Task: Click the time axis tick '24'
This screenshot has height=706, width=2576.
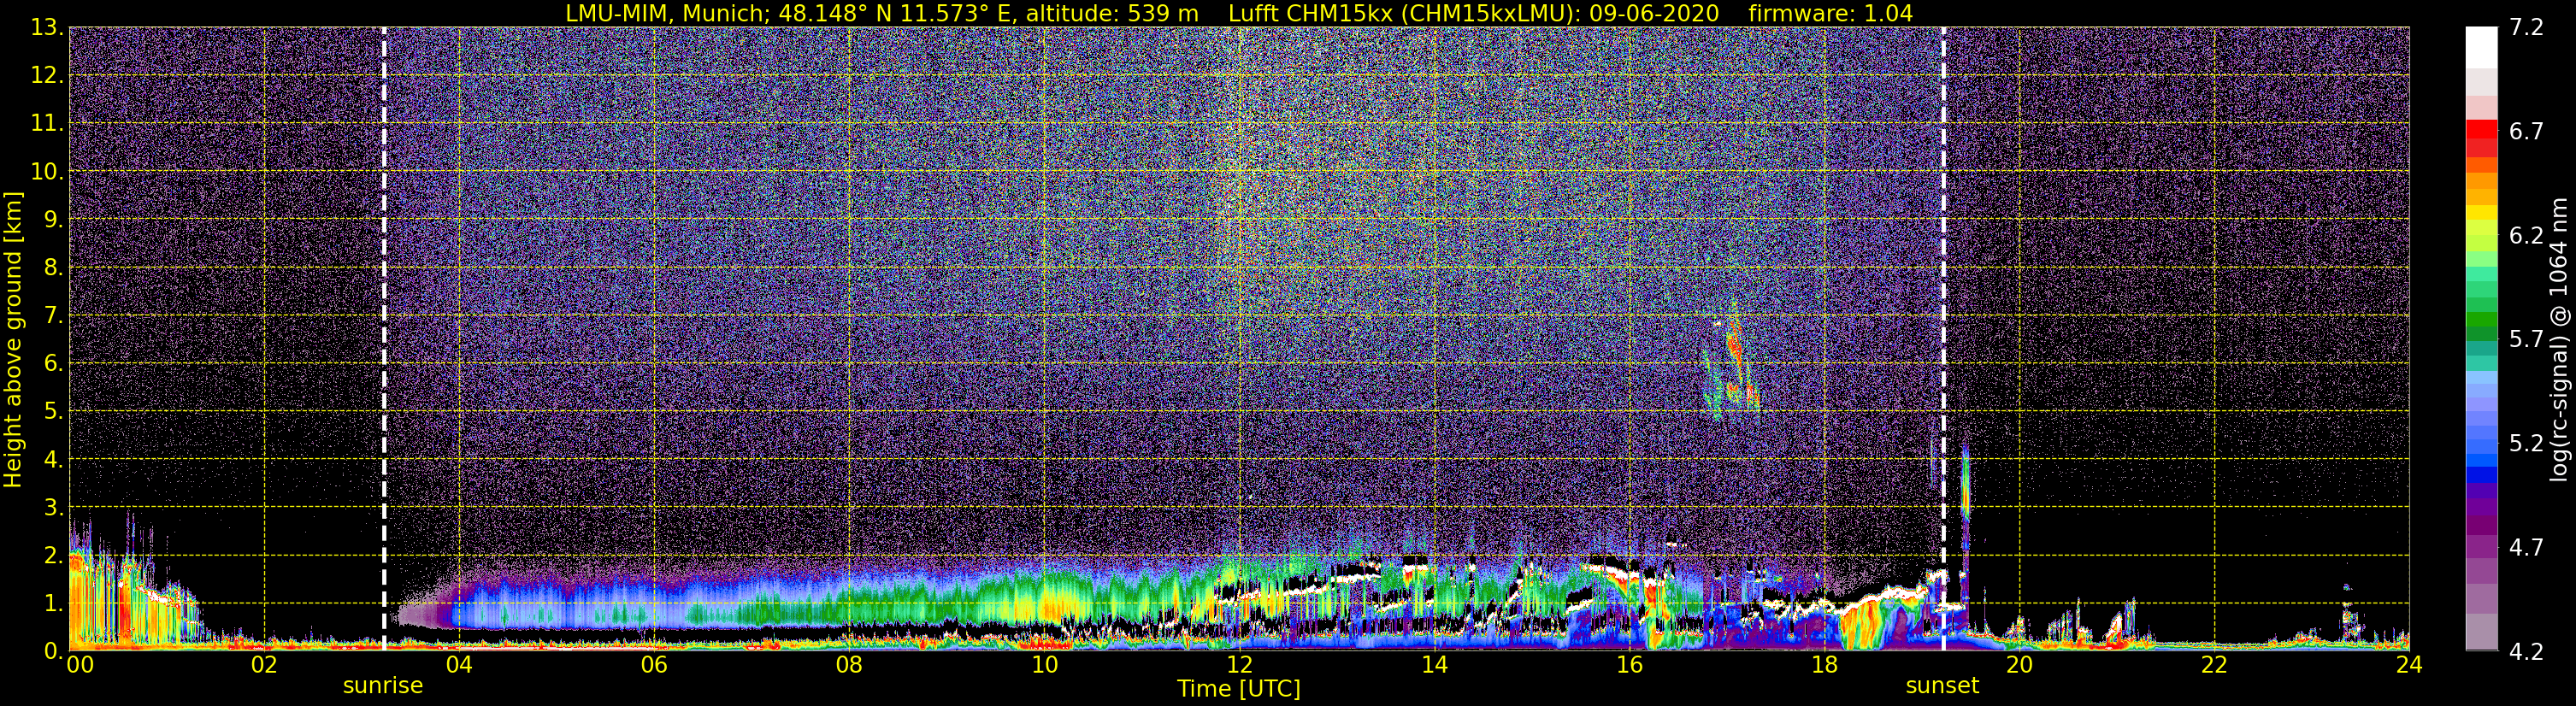Action: click(2409, 666)
